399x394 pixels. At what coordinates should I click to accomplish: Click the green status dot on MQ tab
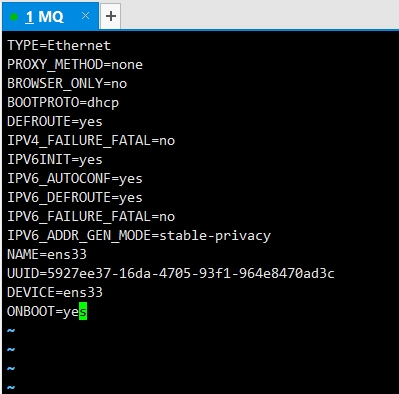pyautogui.click(x=14, y=17)
